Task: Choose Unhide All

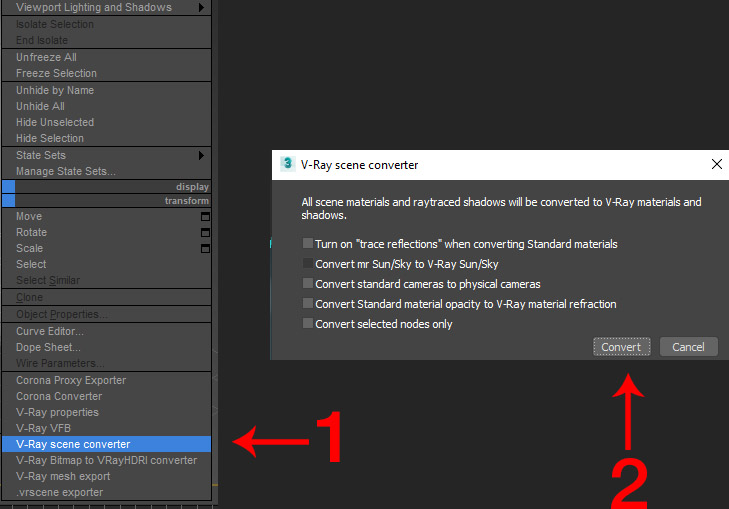Action: click(x=106, y=106)
